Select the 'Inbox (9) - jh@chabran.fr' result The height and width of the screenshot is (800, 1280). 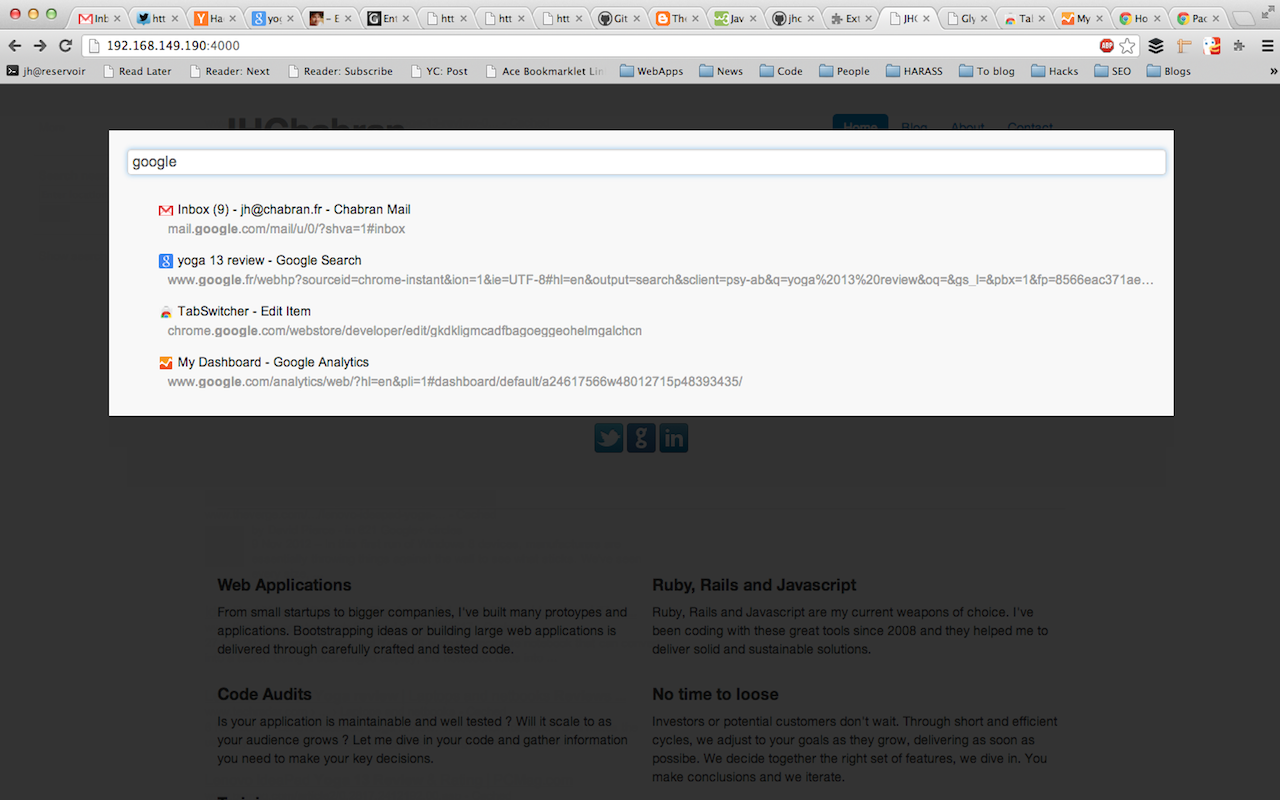pos(294,210)
